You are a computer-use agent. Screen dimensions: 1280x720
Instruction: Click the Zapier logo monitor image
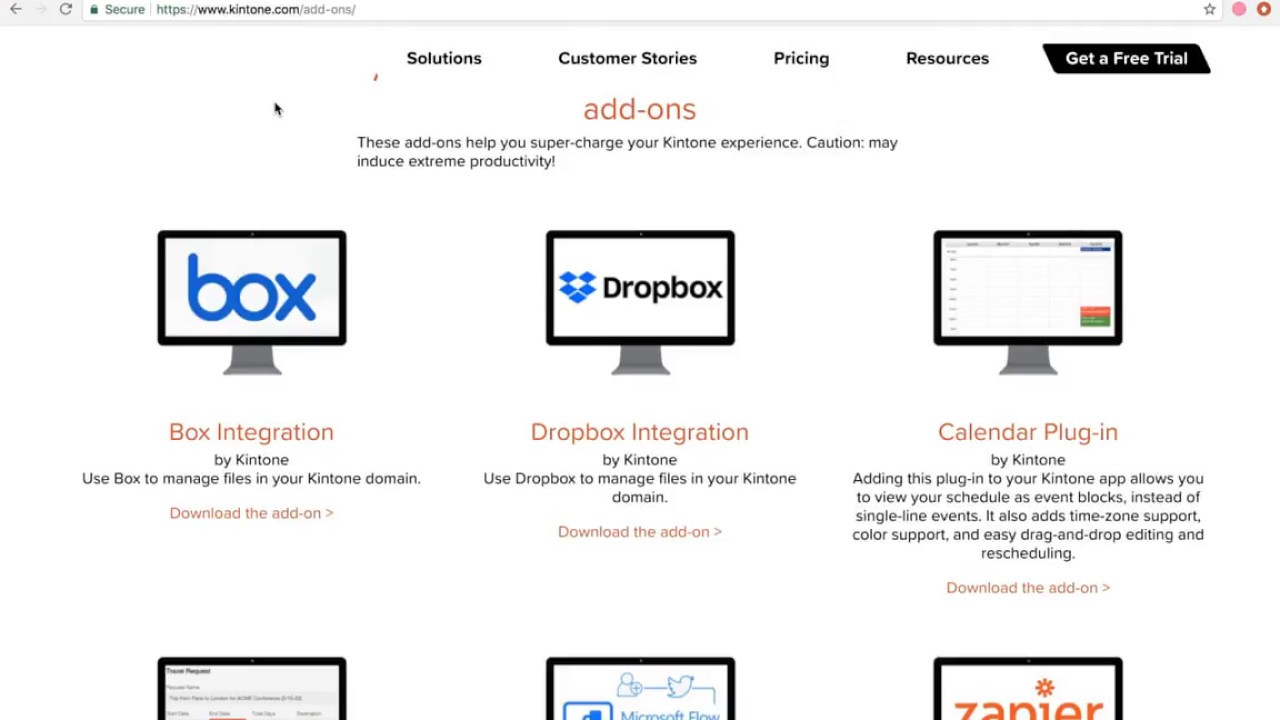1028,688
